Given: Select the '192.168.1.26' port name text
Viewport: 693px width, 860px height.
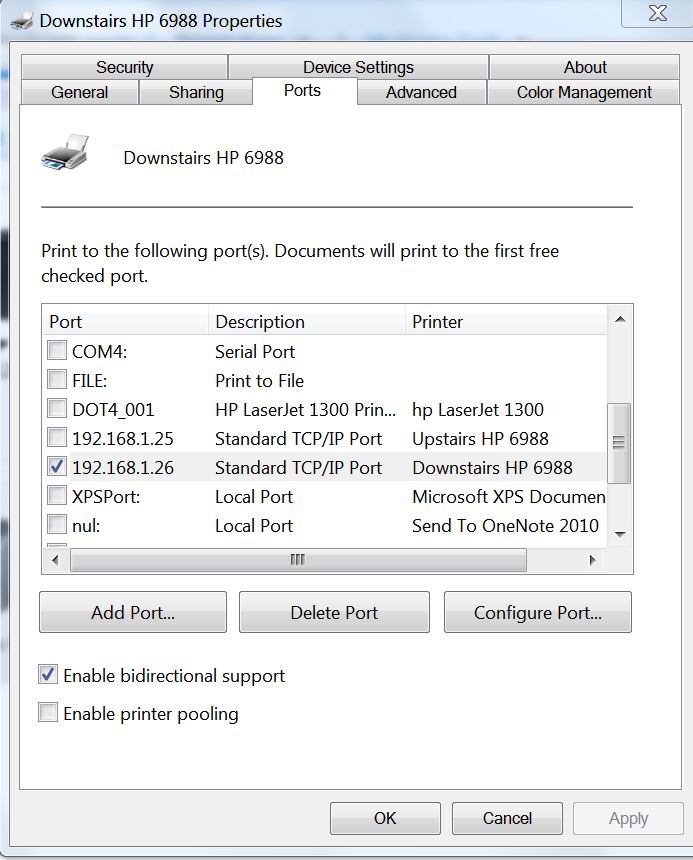Looking at the screenshot, I should pos(123,467).
